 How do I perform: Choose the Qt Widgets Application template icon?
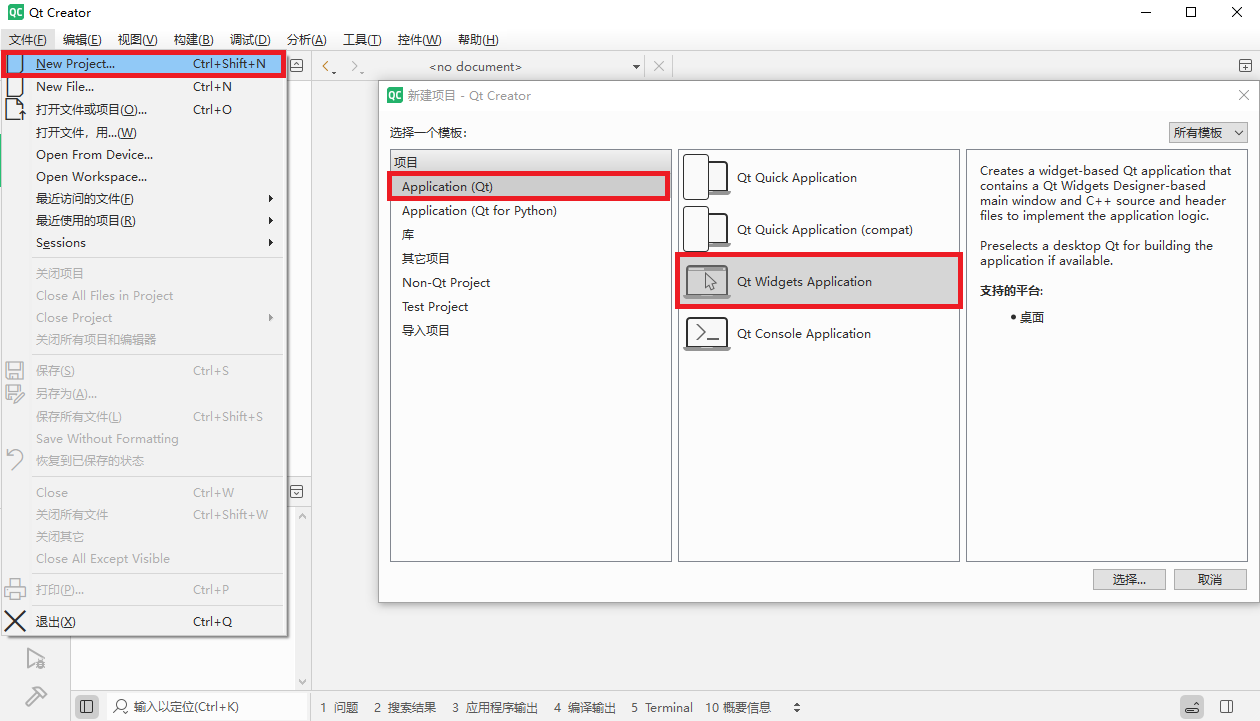coord(707,282)
